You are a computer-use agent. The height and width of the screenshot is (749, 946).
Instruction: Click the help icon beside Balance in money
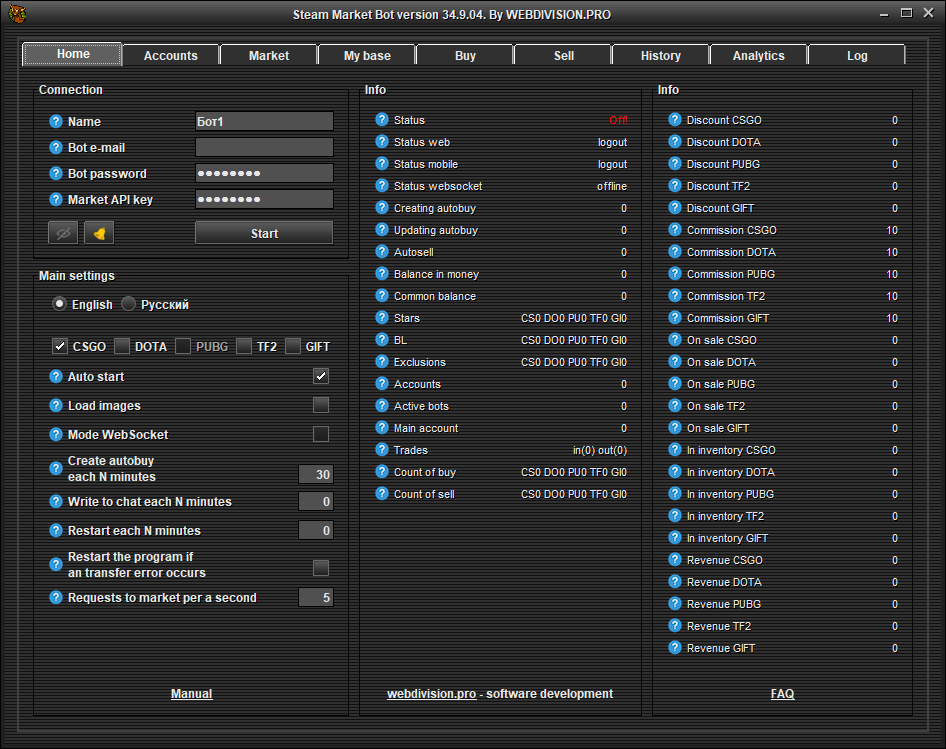tap(382, 274)
